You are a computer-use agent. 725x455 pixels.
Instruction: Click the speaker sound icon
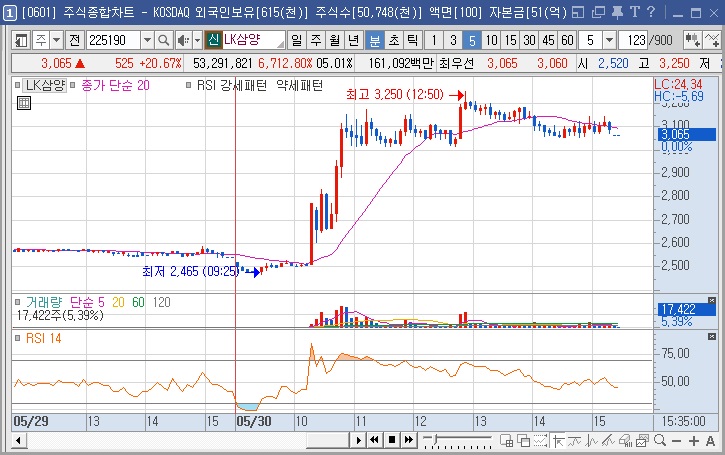point(184,40)
